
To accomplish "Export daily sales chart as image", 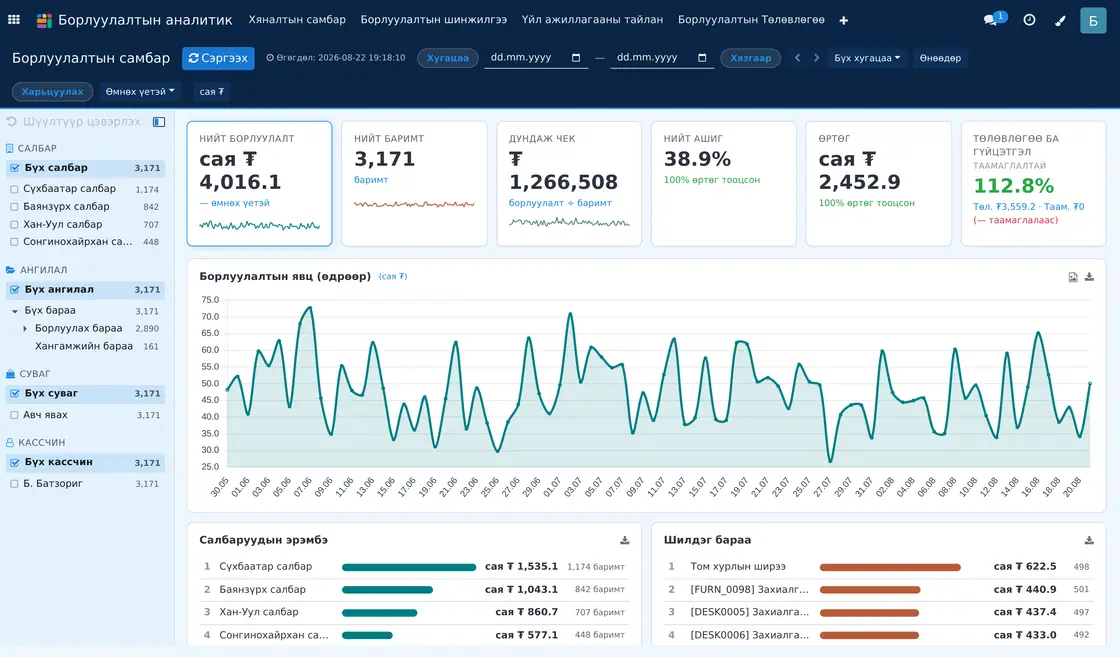I will [1073, 277].
